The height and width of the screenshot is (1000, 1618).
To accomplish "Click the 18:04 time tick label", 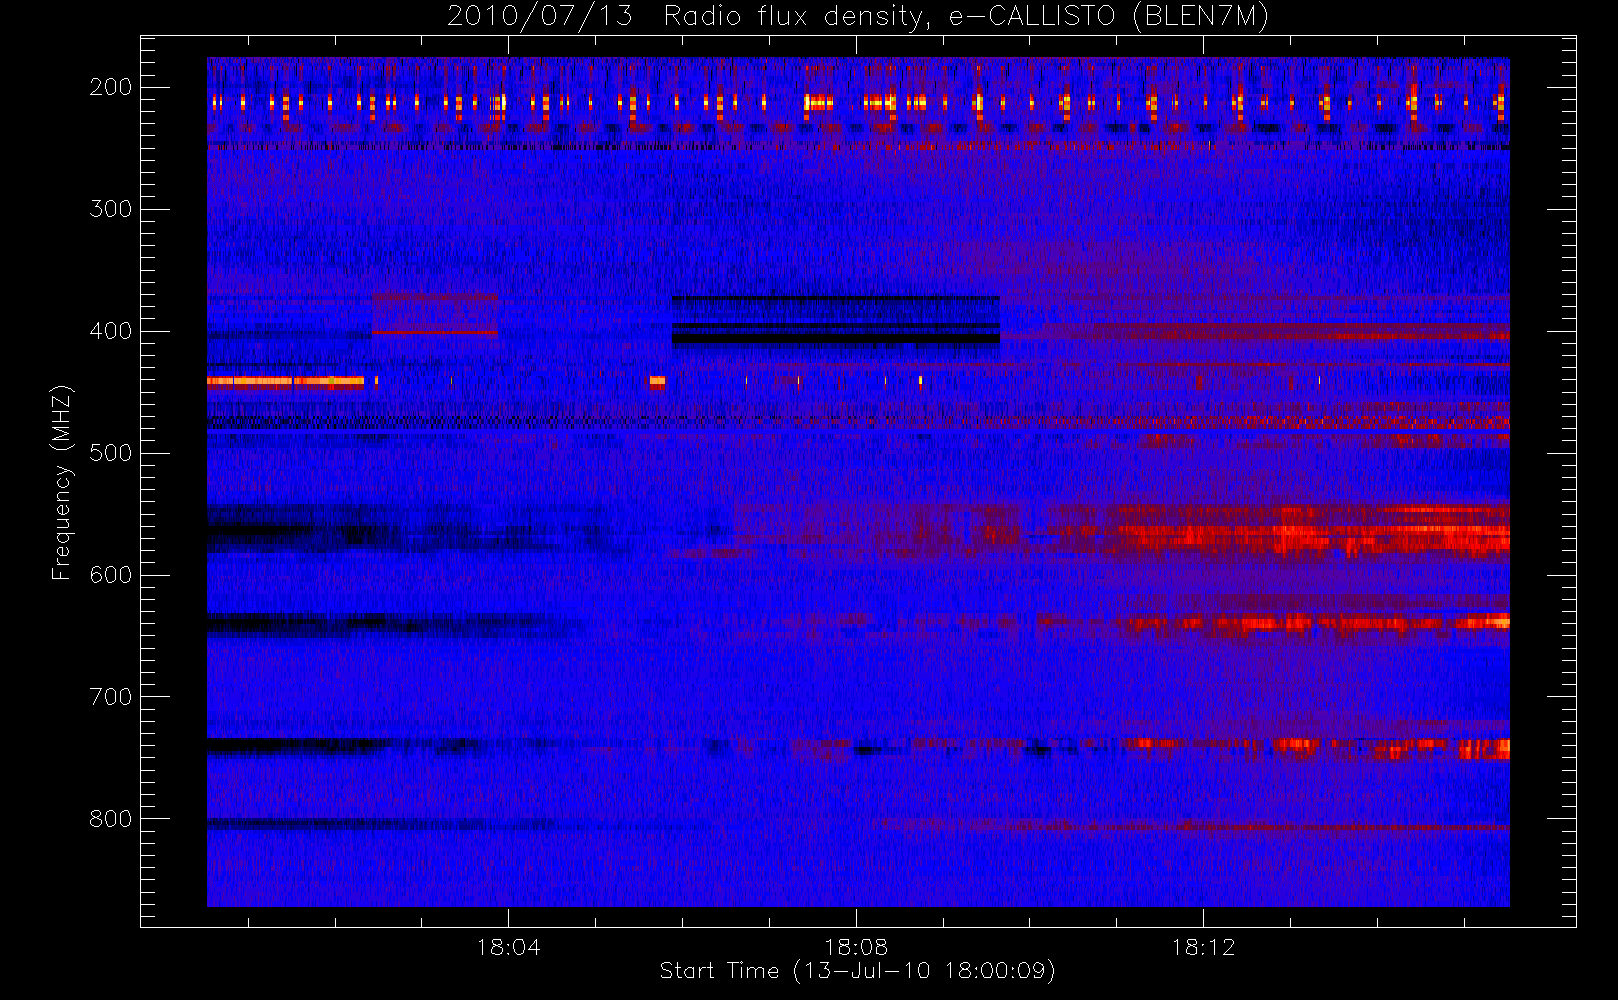I will 508,947.
